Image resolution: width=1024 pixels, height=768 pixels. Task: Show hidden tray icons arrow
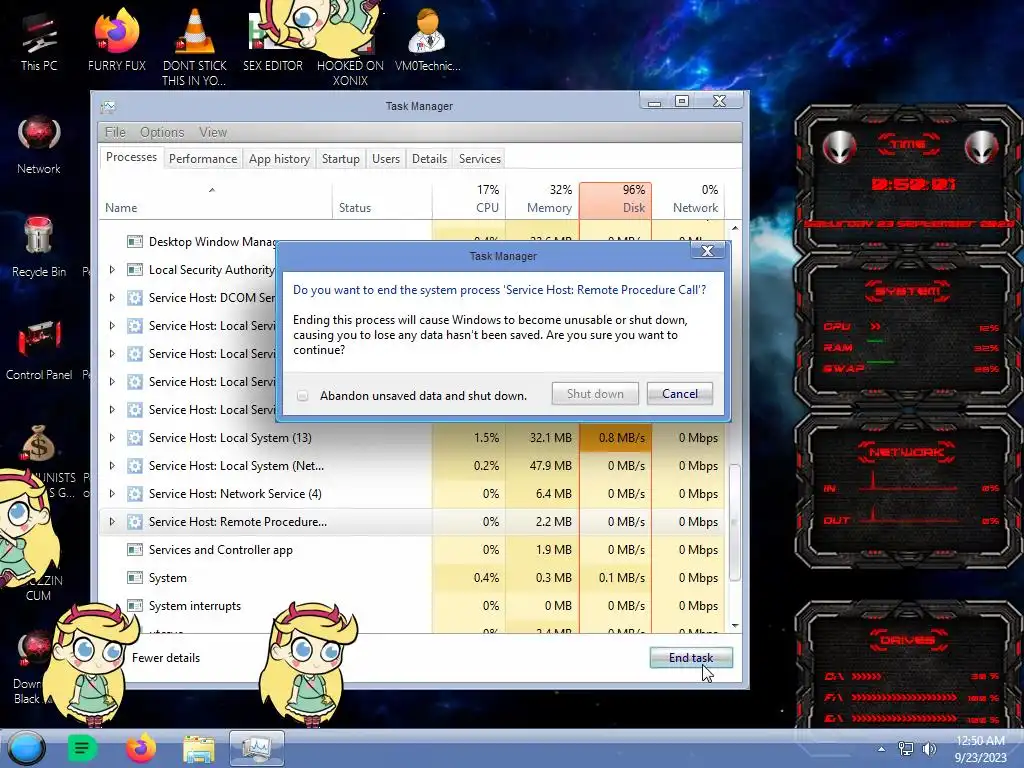881,749
